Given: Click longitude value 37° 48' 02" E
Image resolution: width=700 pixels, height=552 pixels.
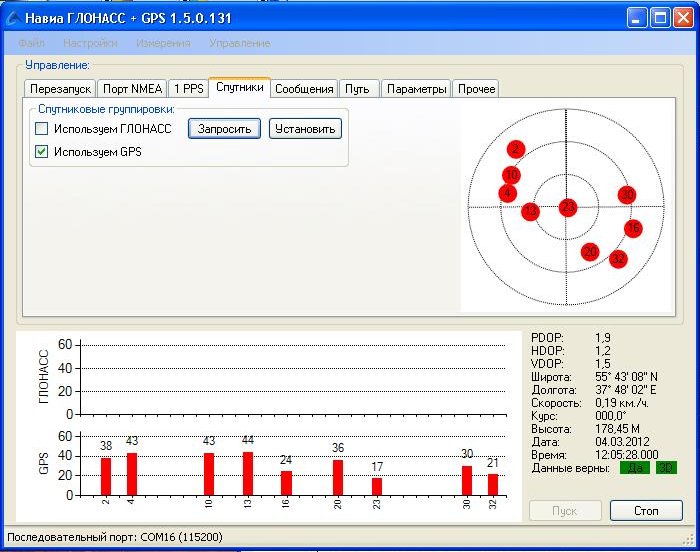Looking at the screenshot, I should pos(625,390).
